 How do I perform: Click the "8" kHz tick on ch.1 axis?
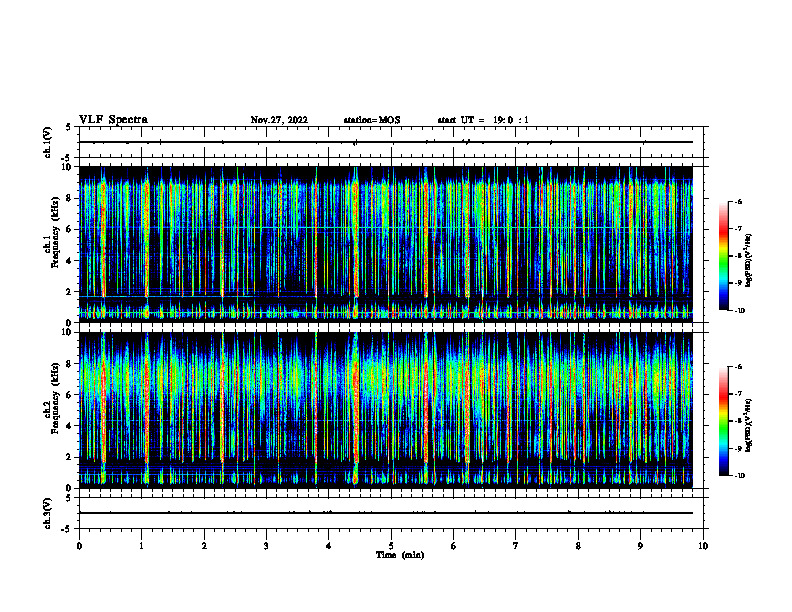click(70, 198)
